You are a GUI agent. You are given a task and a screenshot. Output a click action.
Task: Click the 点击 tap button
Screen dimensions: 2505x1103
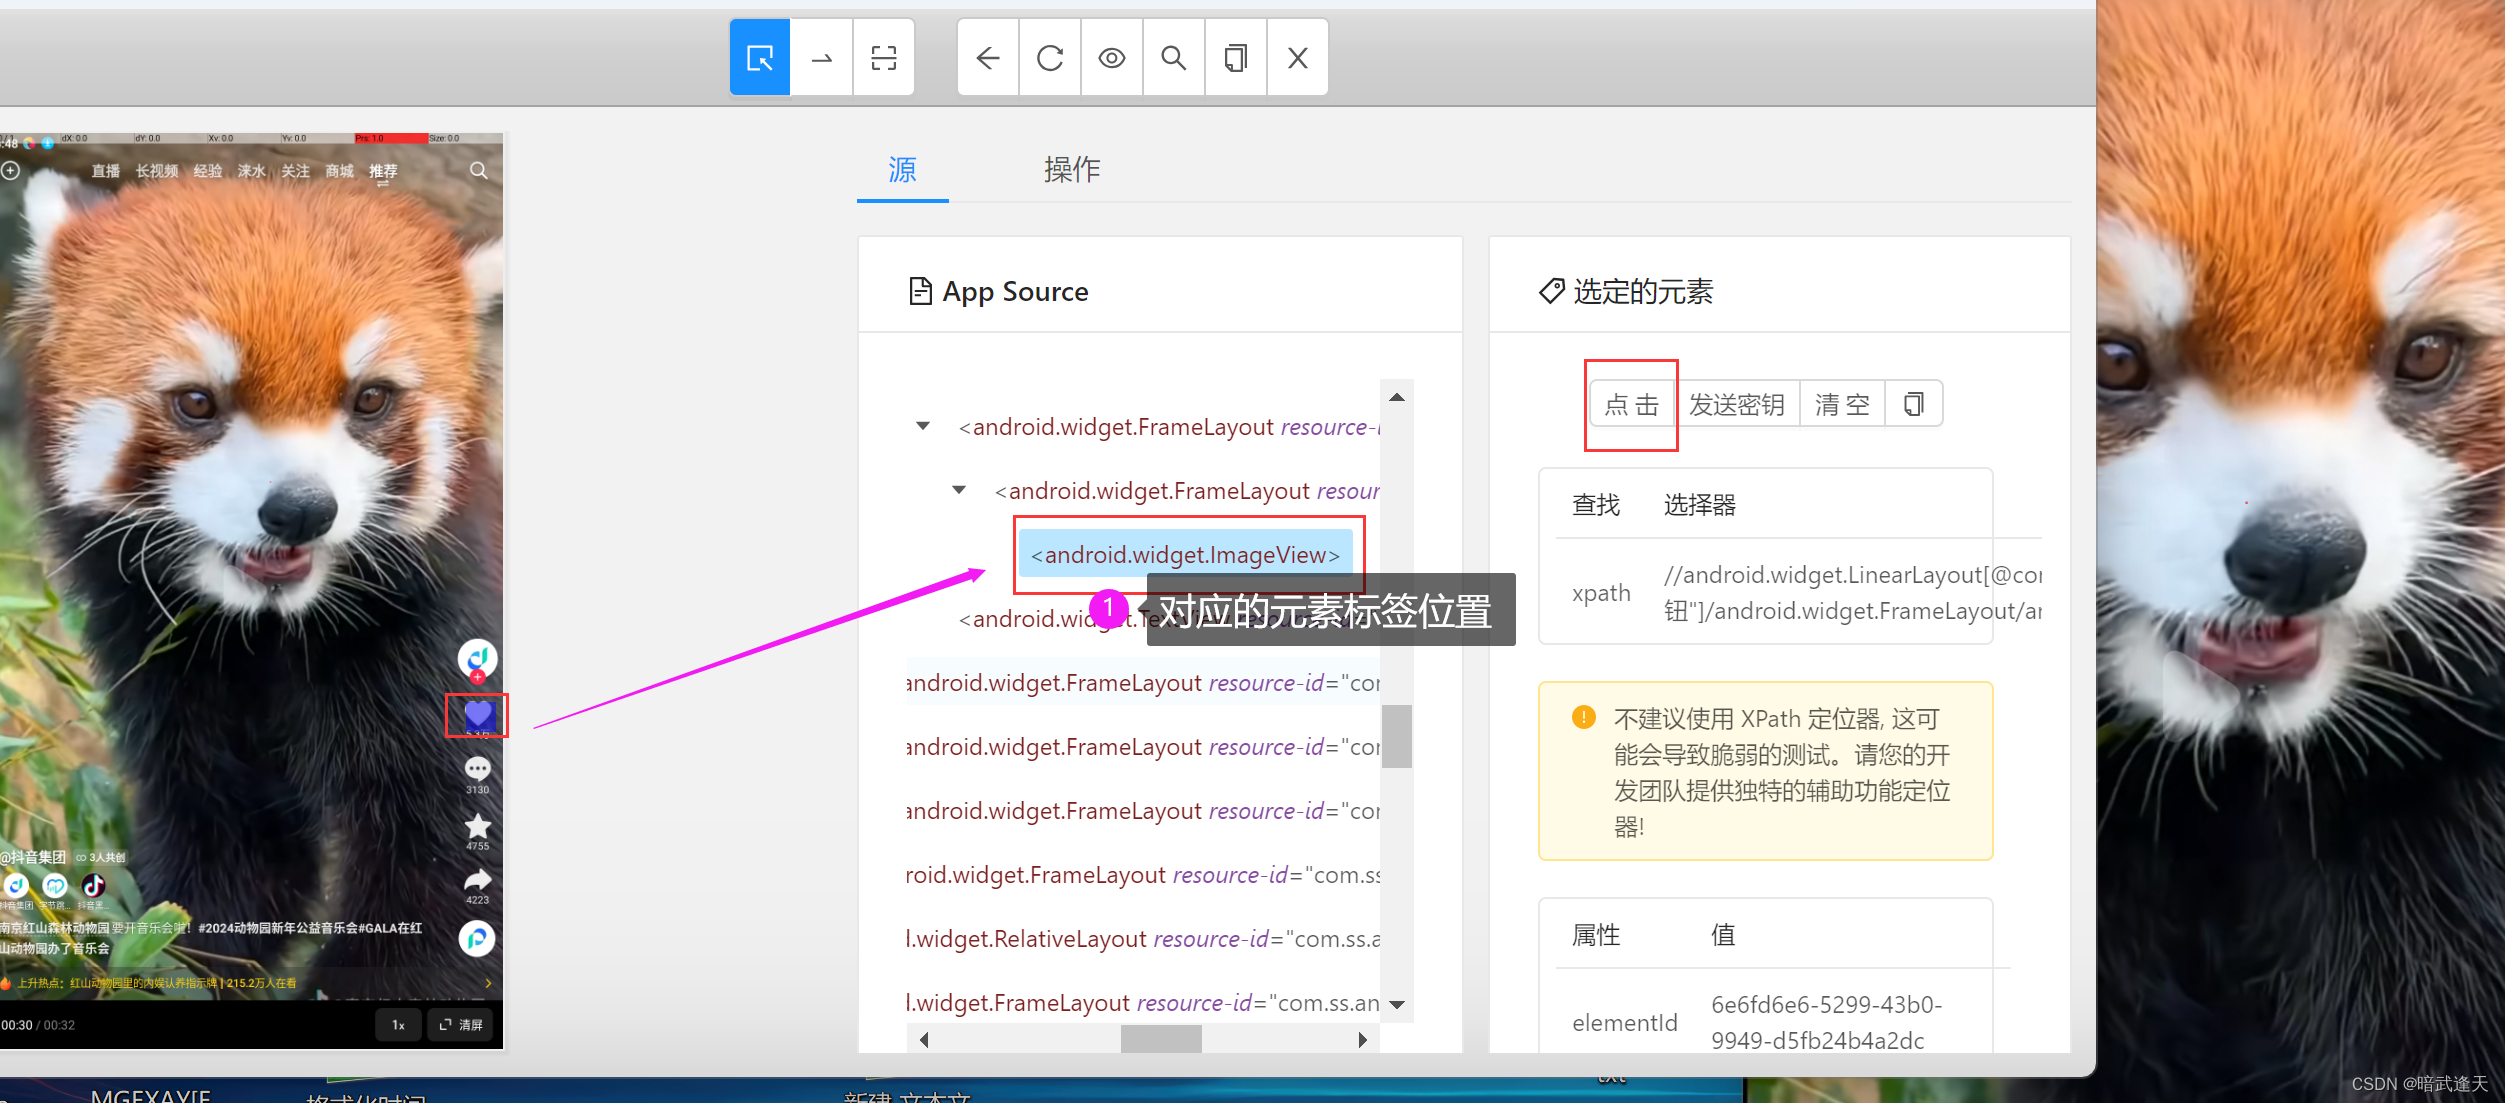(x=1631, y=404)
